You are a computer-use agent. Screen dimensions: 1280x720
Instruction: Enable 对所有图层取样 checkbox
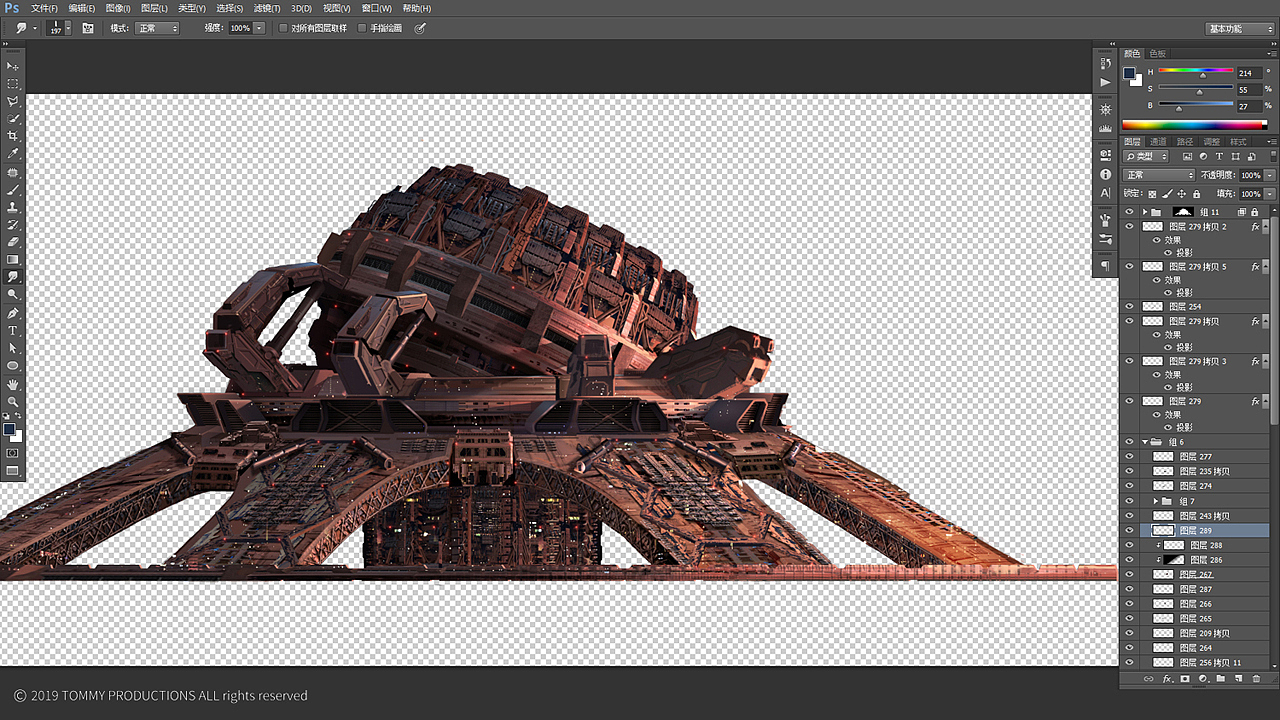point(283,28)
